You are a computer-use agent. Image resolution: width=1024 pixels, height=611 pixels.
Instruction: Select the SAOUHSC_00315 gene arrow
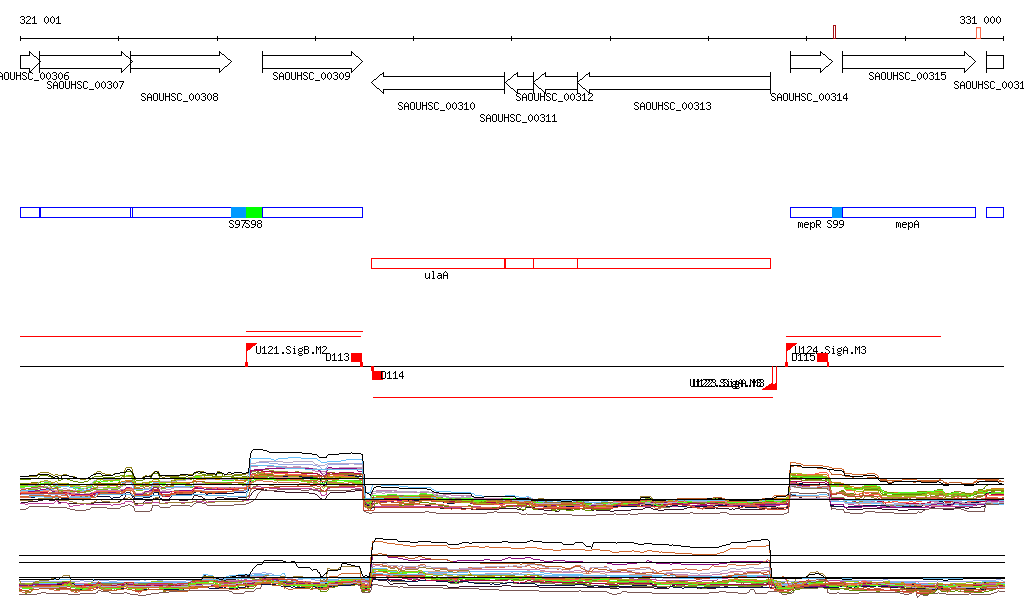[x=909, y=62]
